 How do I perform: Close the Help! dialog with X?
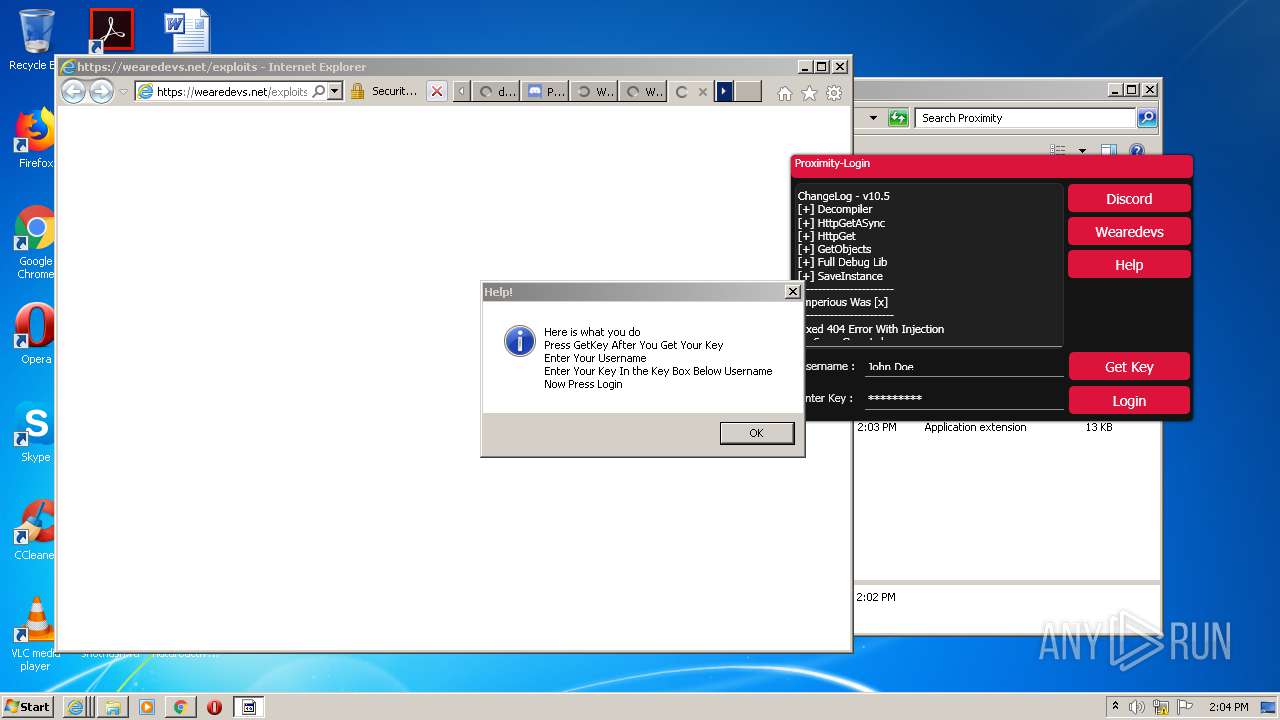pyautogui.click(x=792, y=292)
